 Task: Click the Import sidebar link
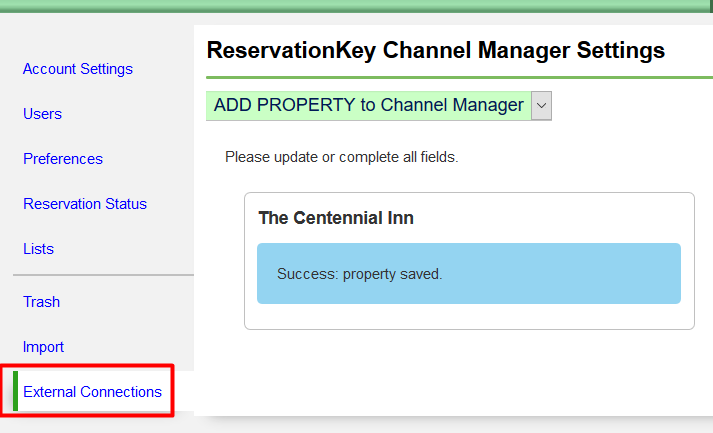43,347
